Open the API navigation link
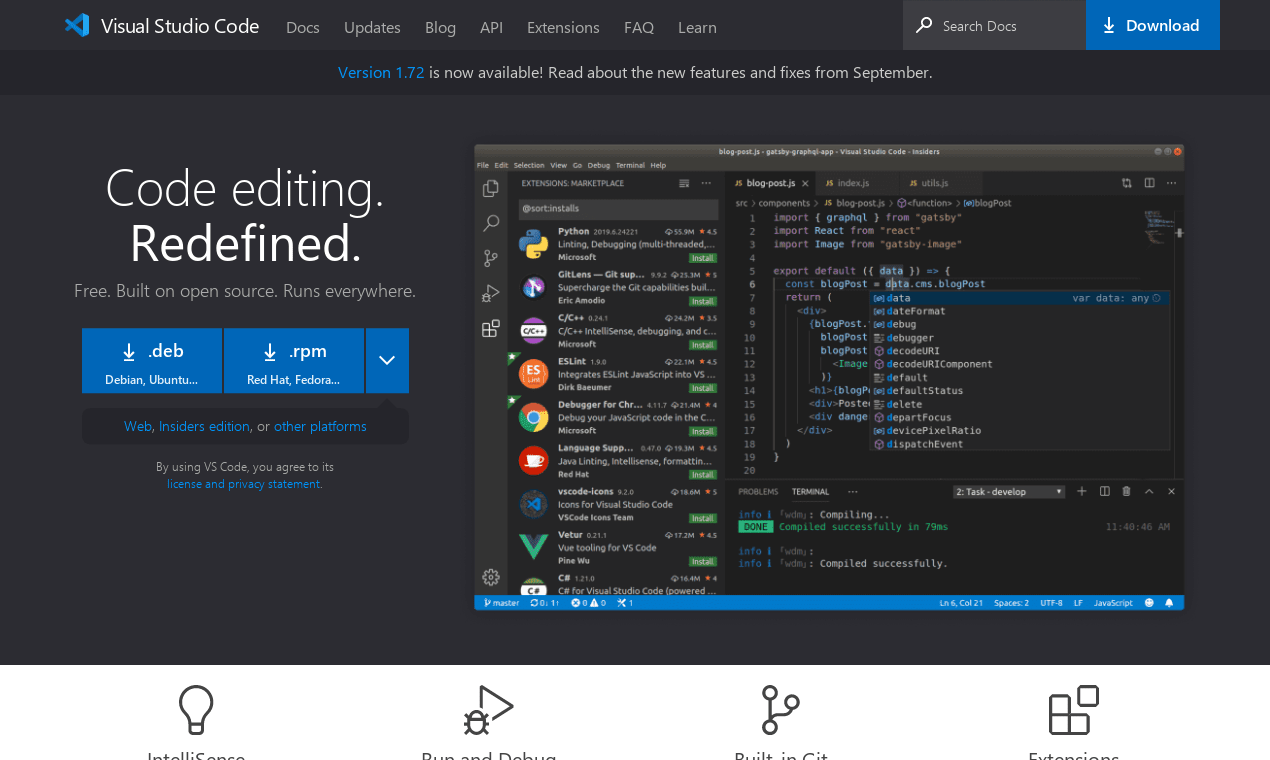The image size is (1270, 760). [x=491, y=27]
